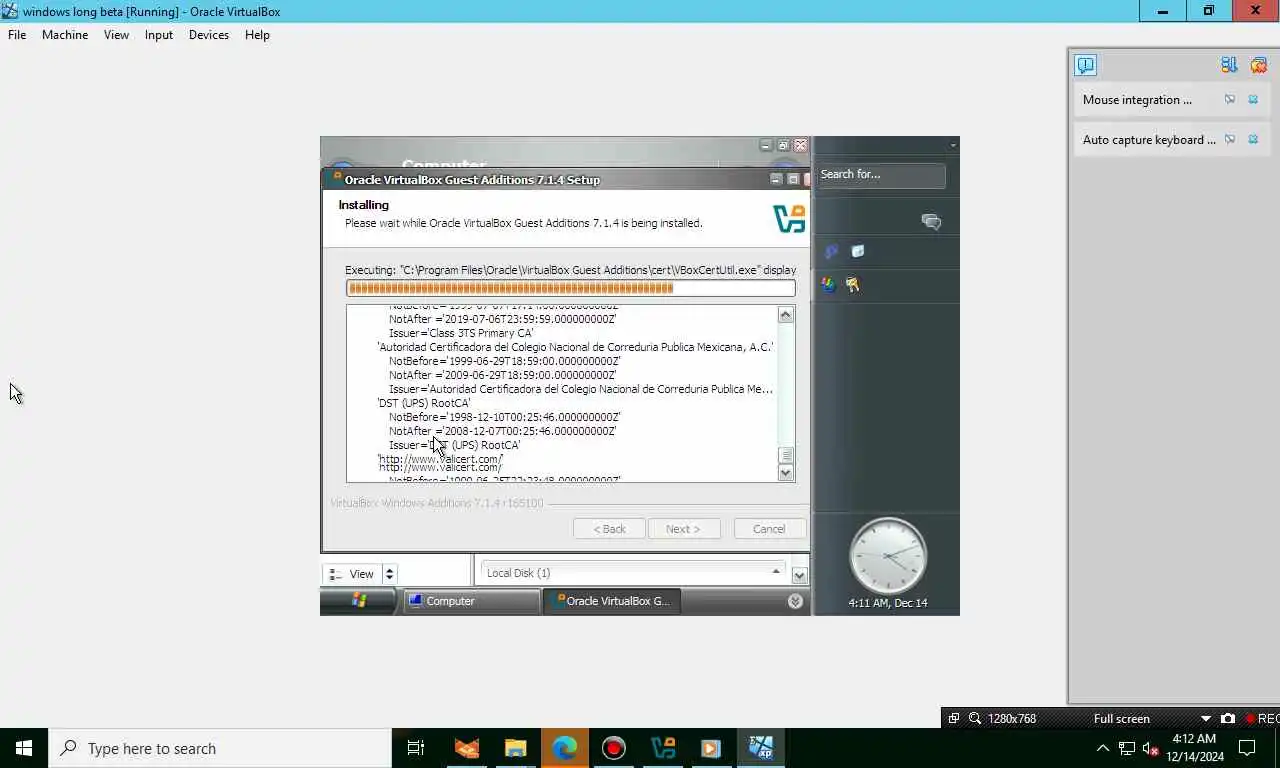Open the orange app icon next to Task View
Viewport: 1280px width, 768px height.
466,748
